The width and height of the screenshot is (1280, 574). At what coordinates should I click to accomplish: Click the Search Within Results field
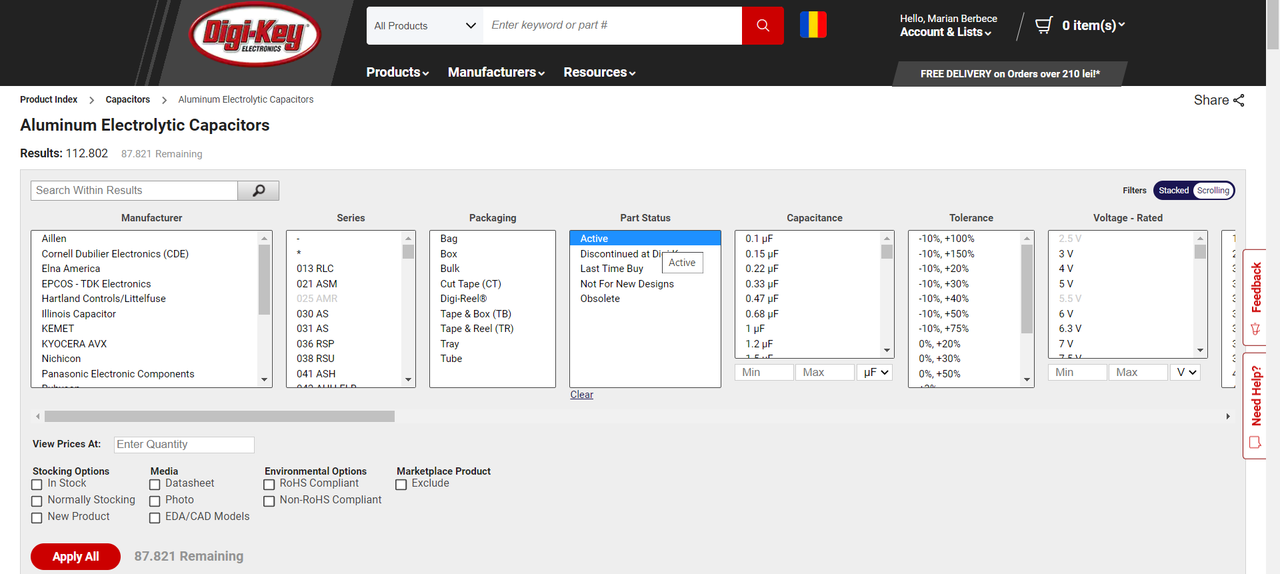tap(134, 190)
